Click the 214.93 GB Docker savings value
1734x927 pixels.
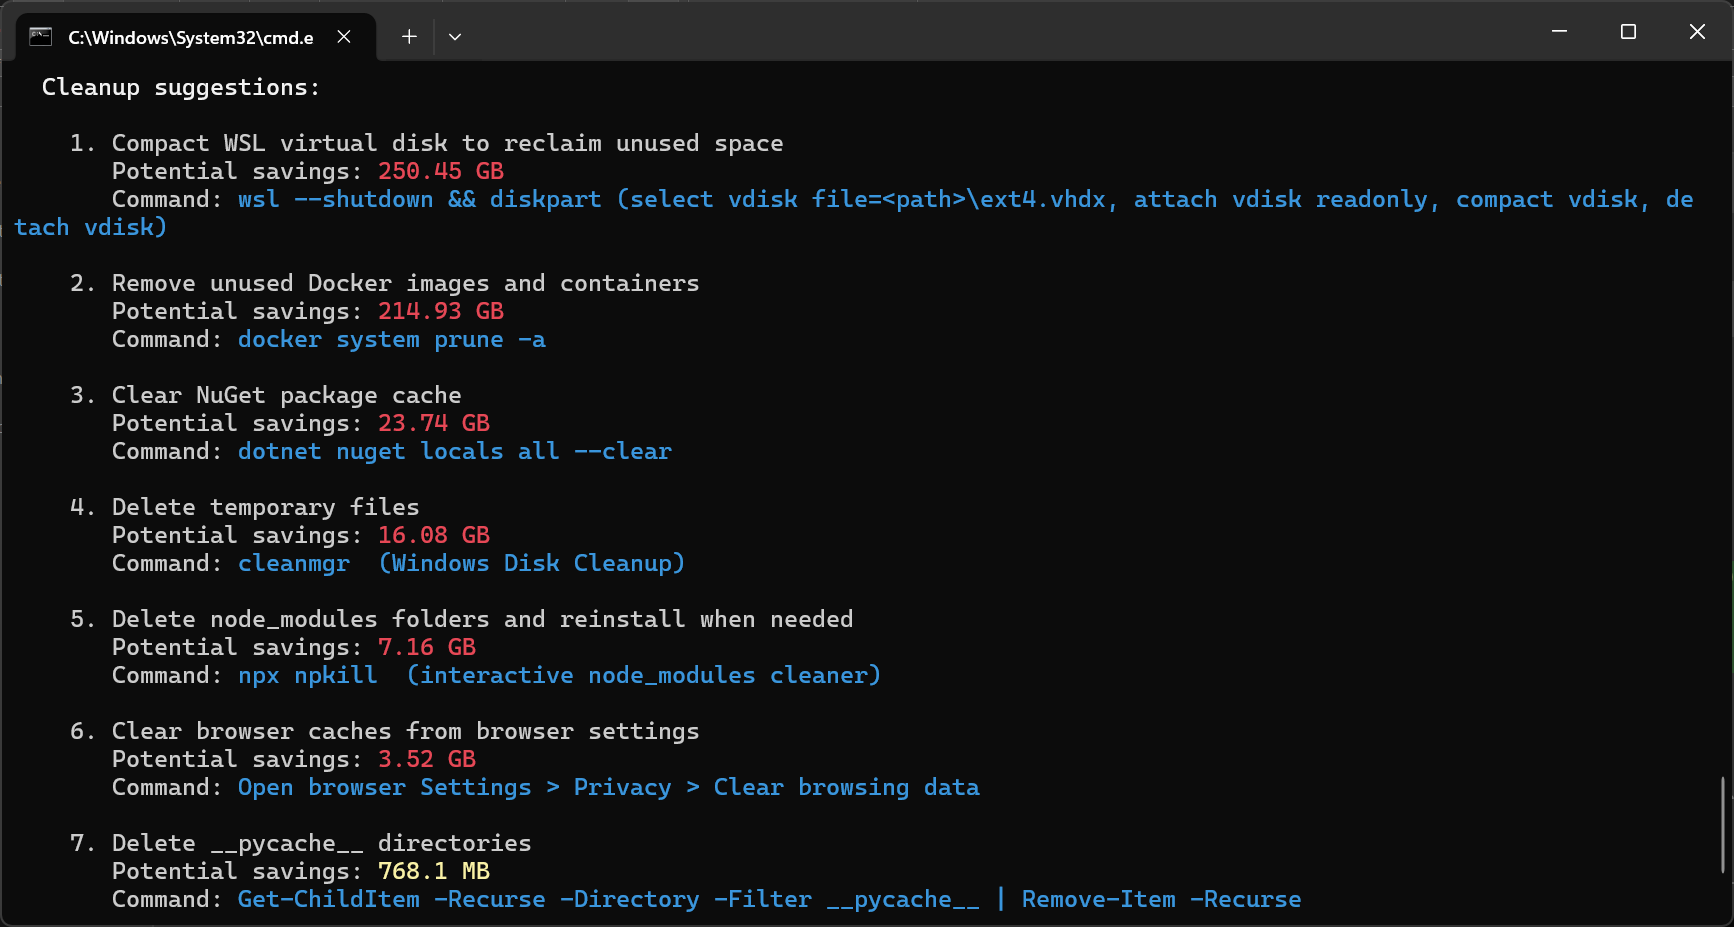(440, 312)
